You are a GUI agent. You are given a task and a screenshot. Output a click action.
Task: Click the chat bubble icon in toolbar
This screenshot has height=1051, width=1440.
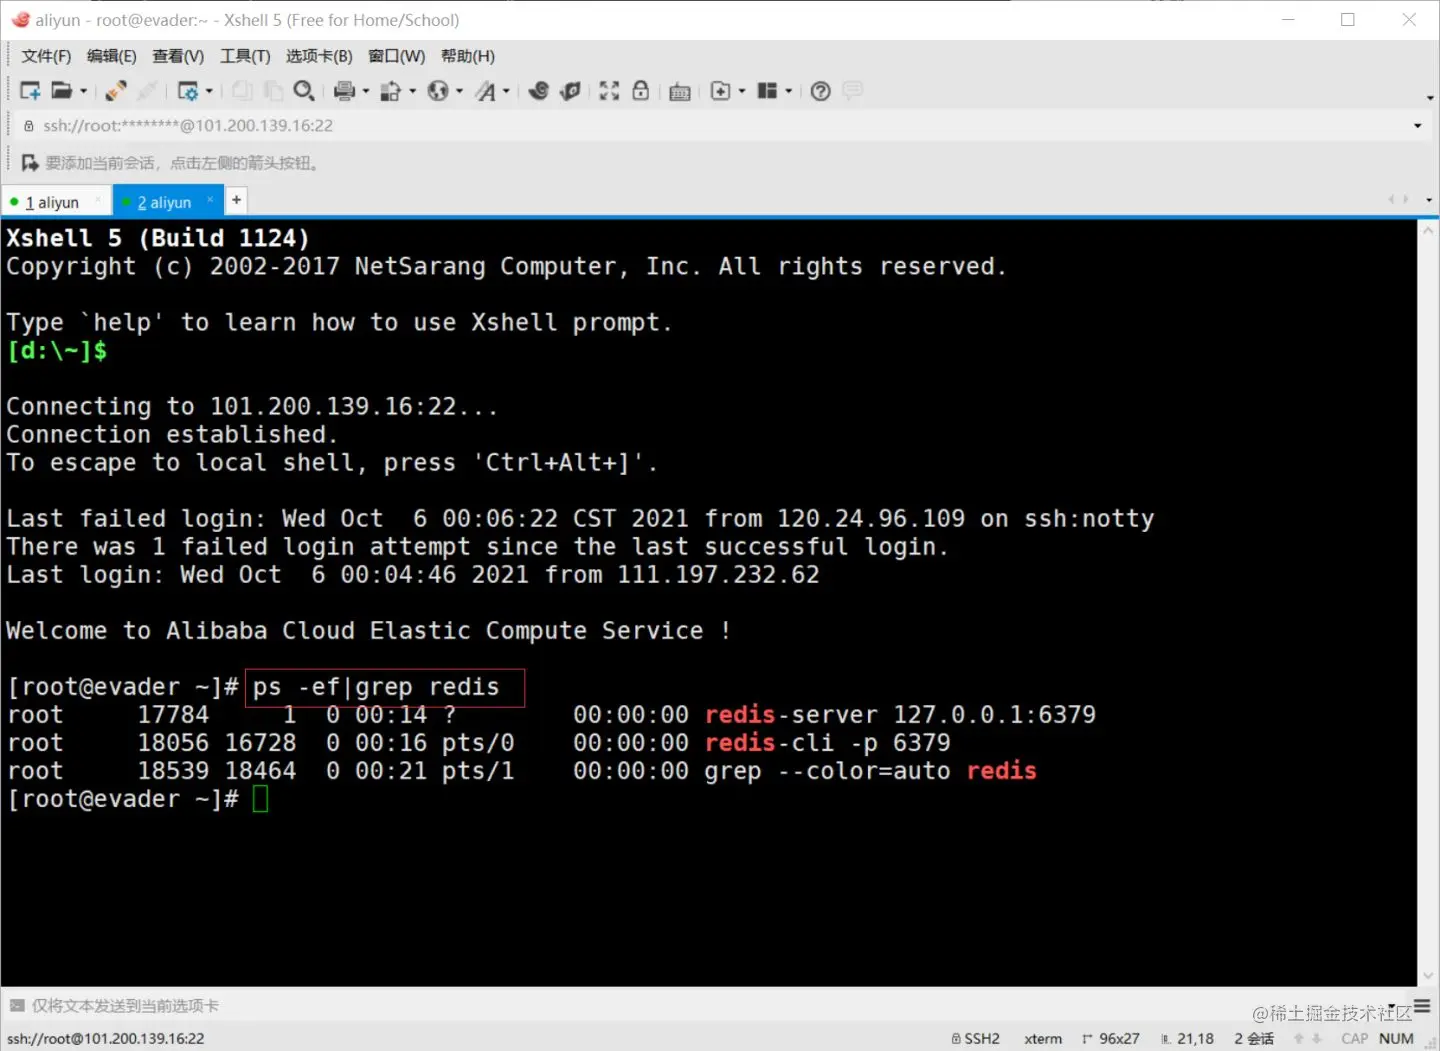[852, 91]
